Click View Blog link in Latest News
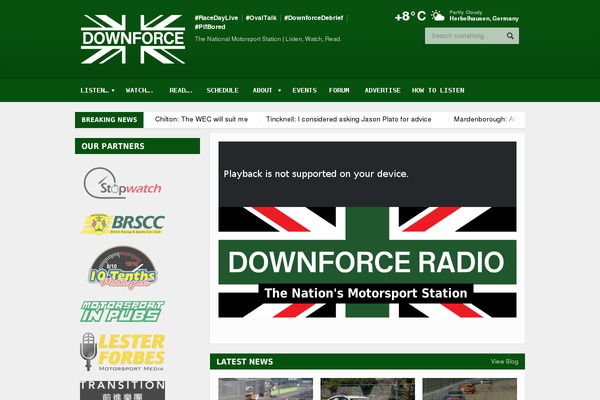600x400 pixels. pos(504,361)
